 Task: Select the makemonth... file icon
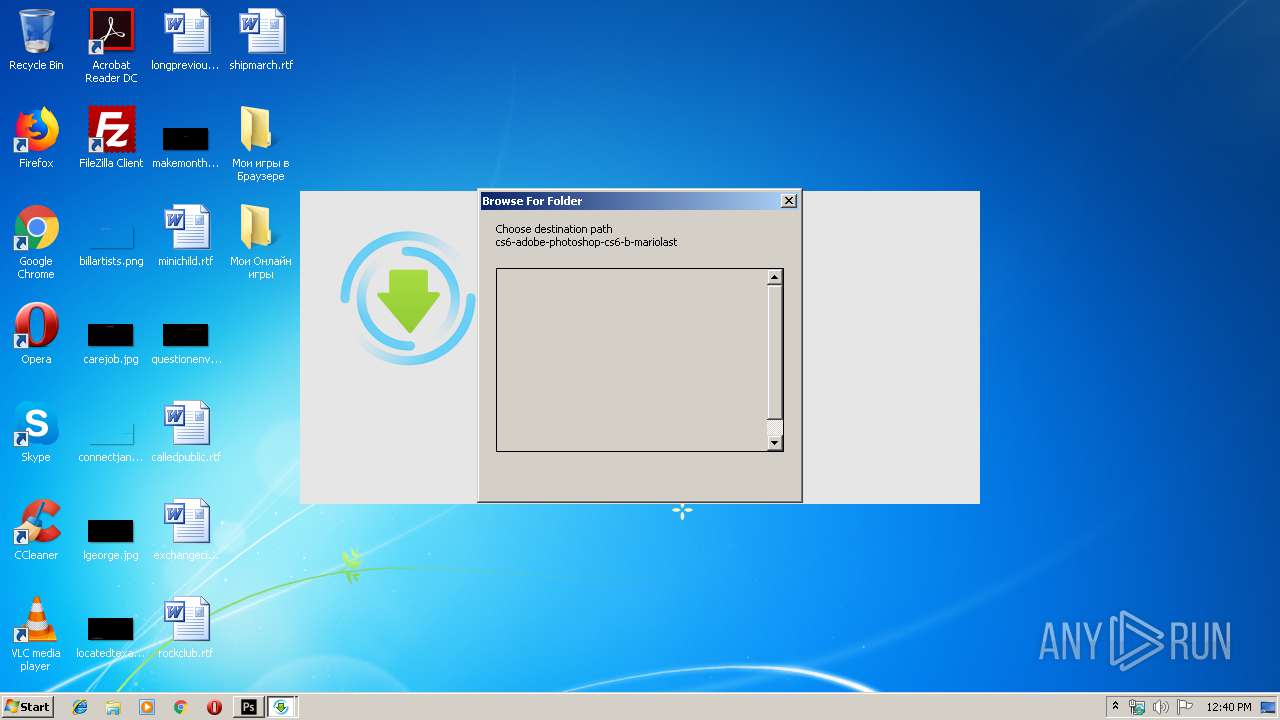[186, 145]
